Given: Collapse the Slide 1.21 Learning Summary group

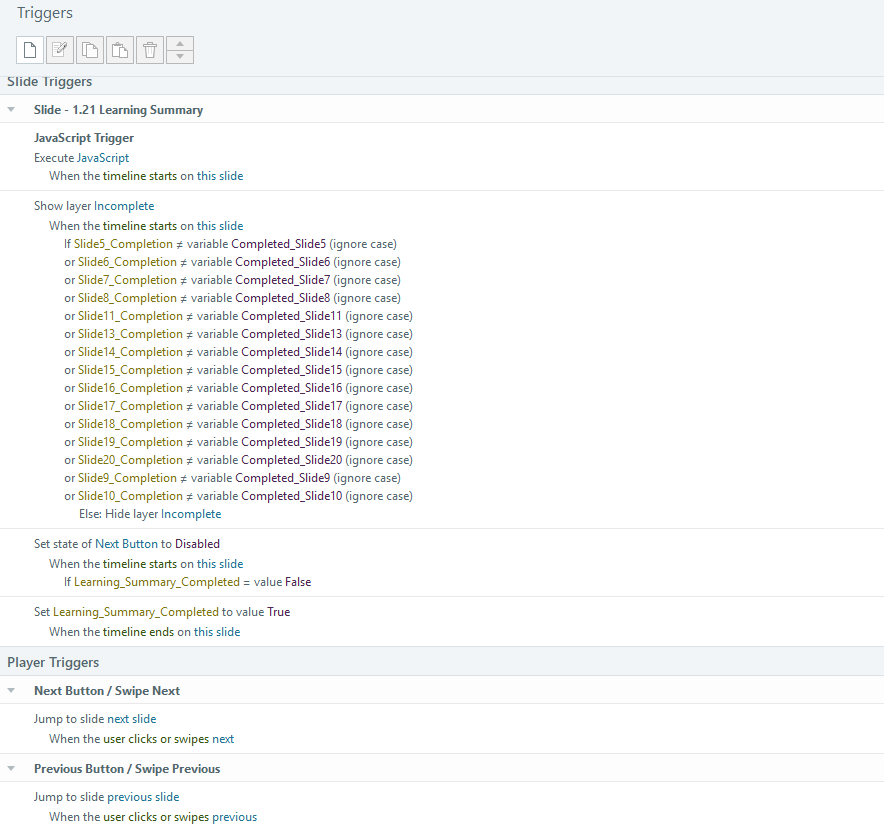Looking at the screenshot, I should tap(11, 109).
